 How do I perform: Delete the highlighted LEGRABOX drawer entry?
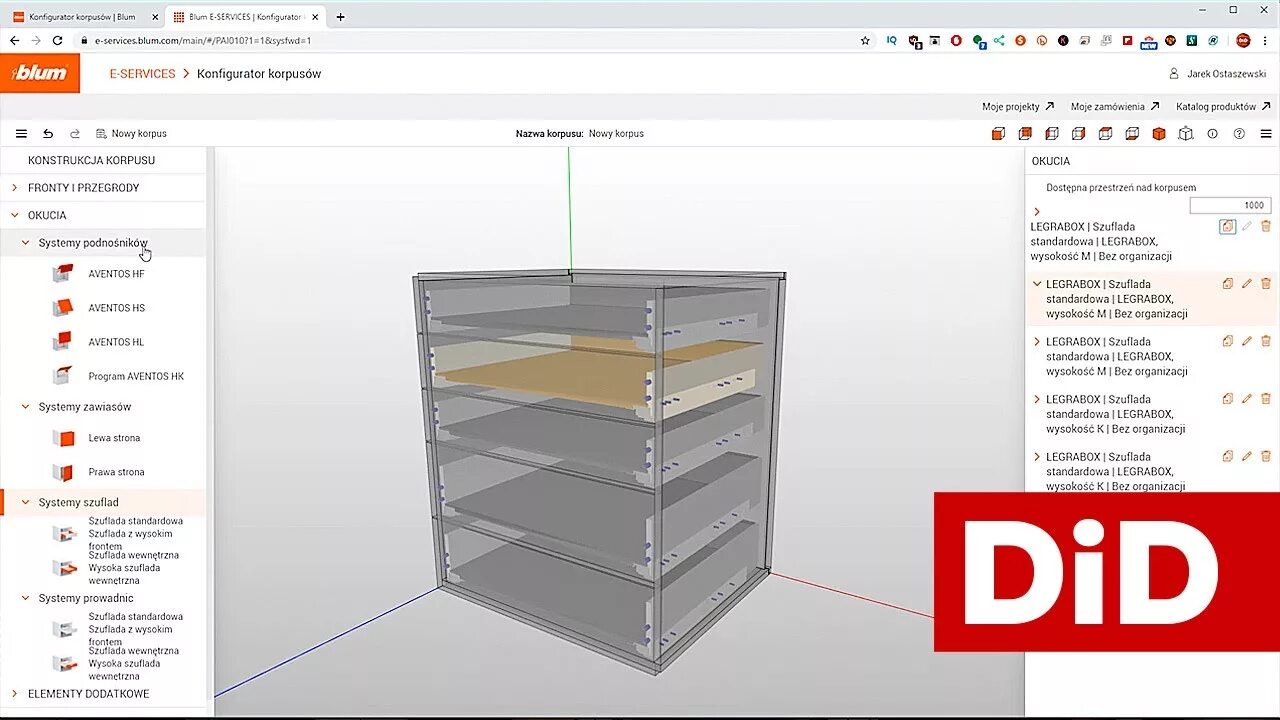(x=1266, y=284)
